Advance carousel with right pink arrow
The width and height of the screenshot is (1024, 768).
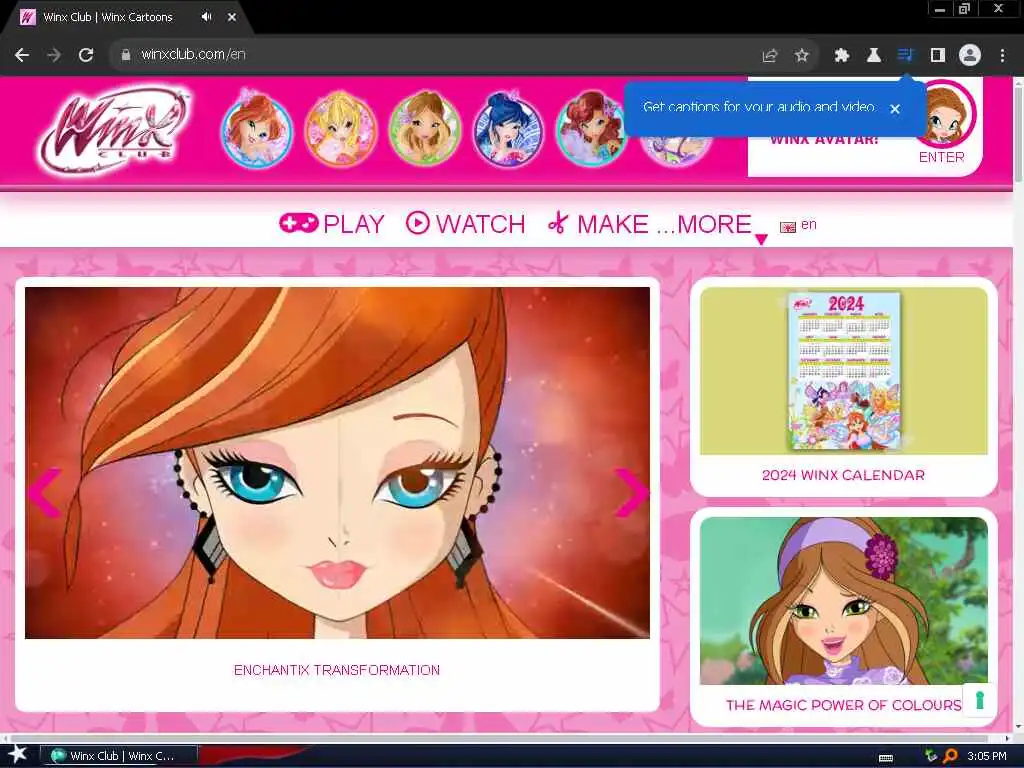click(x=631, y=493)
